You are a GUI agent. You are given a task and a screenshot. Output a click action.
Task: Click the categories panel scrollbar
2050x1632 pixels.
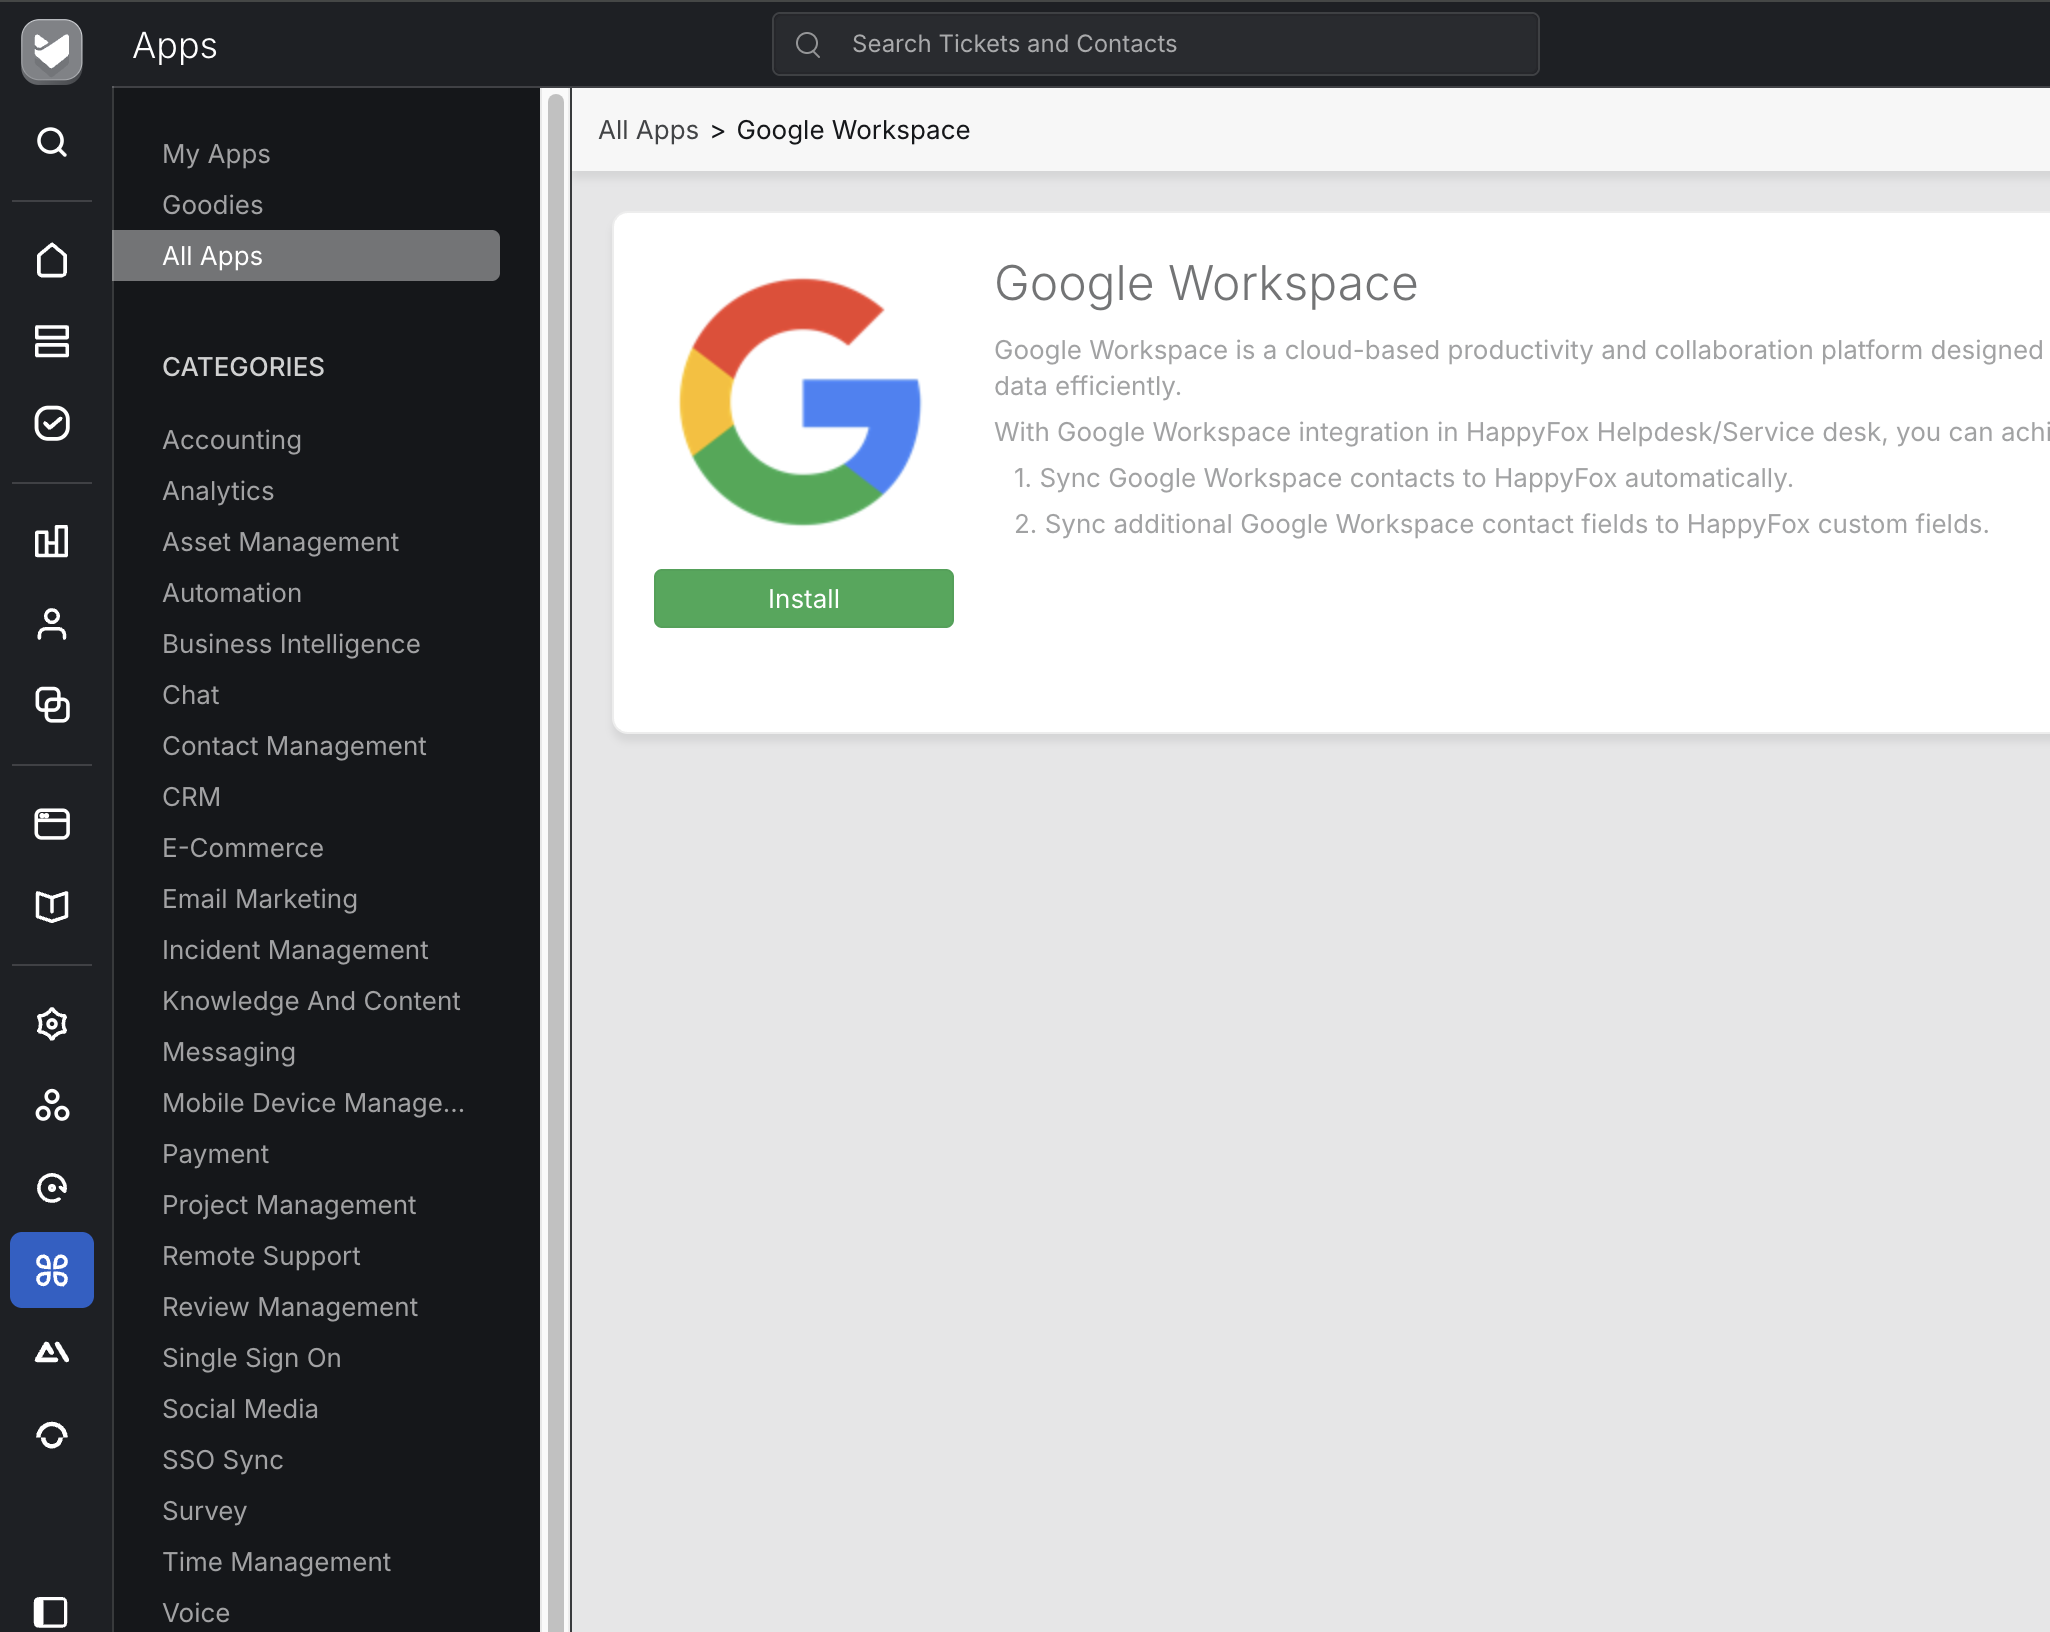(x=556, y=860)
